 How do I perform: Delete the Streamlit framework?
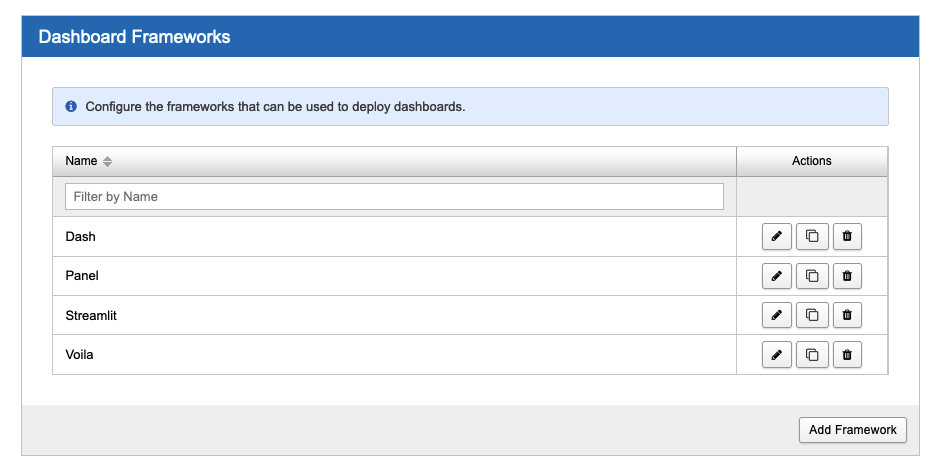tap(847, 315)
